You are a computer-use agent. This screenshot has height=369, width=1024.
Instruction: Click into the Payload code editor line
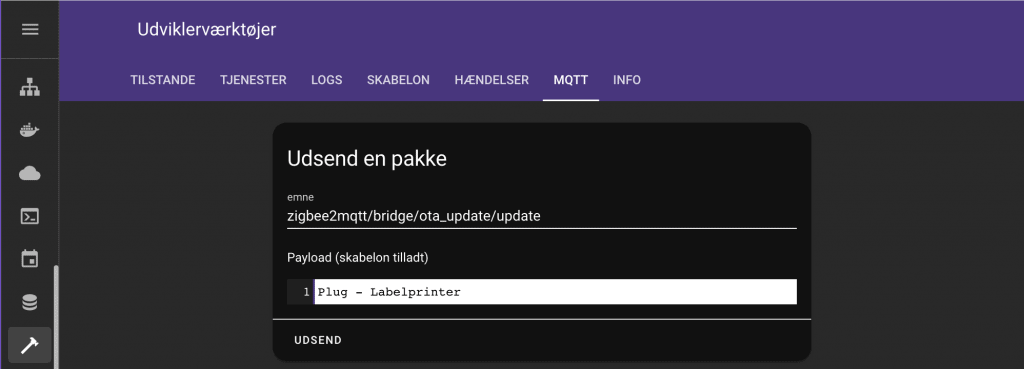(x=556, y=292)
